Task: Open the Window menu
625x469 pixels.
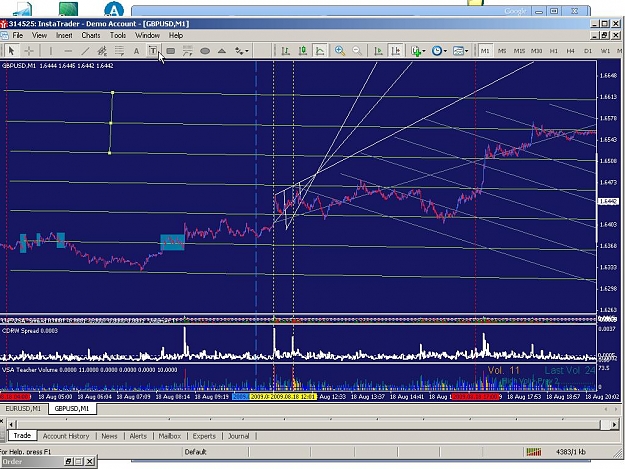Action: [147, 35]
